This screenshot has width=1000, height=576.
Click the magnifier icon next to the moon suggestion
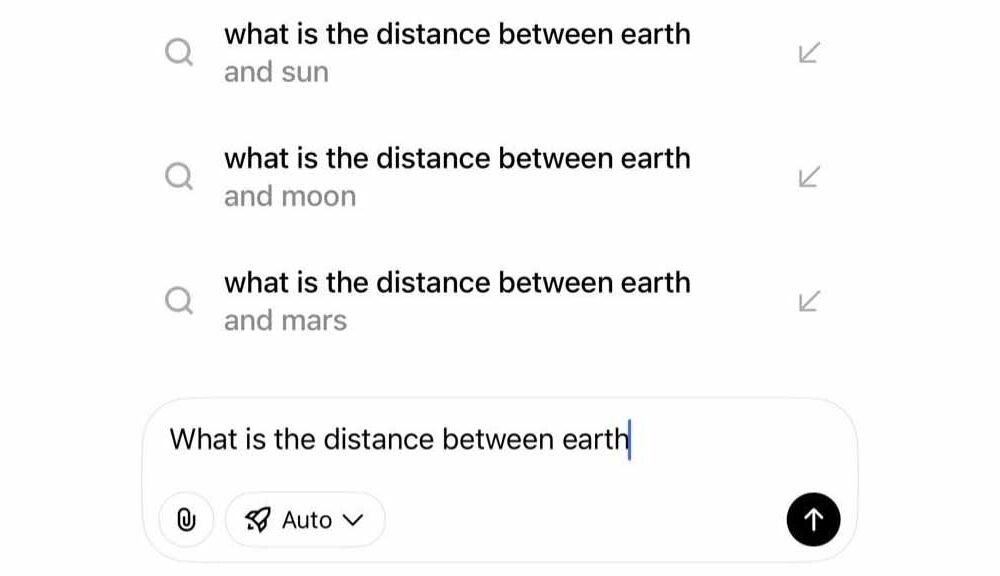point(179,176)
